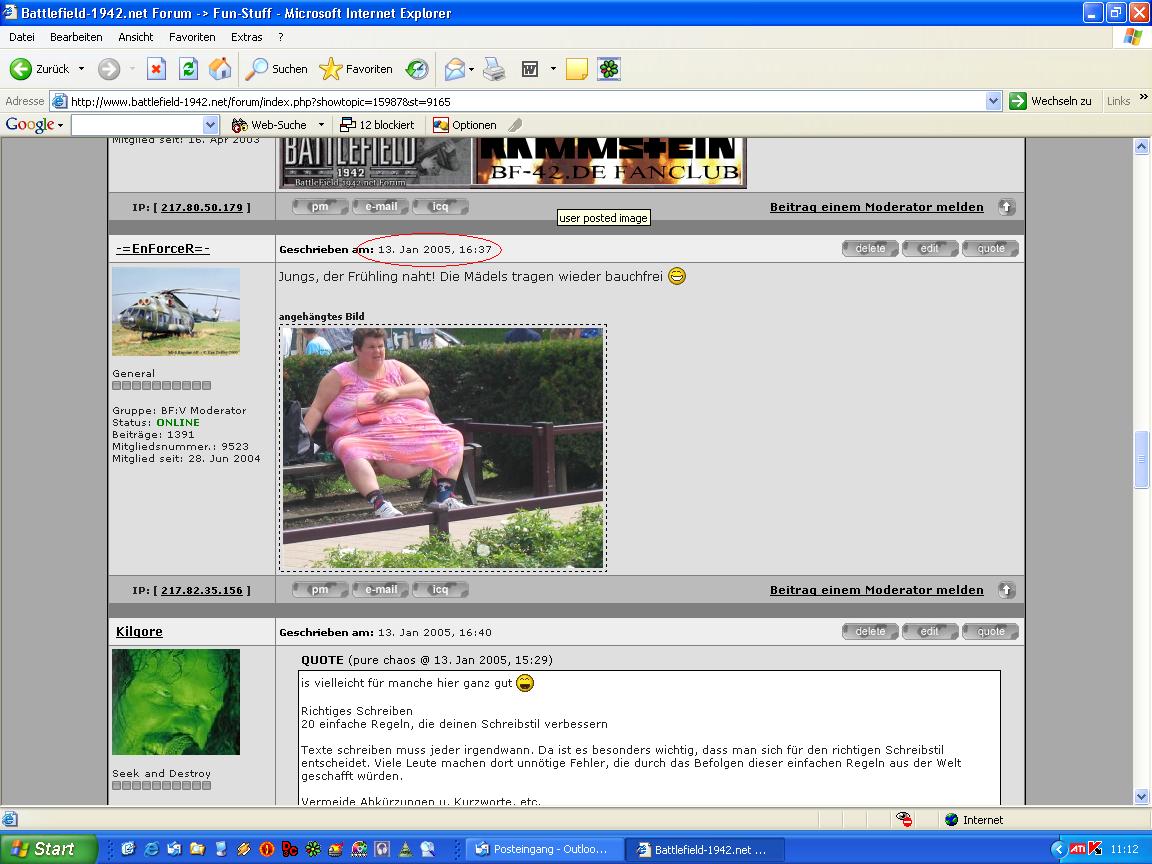Click the grey forward arrow button
The width and height of the screenshot is (1152, 864).
coord(109,69)
